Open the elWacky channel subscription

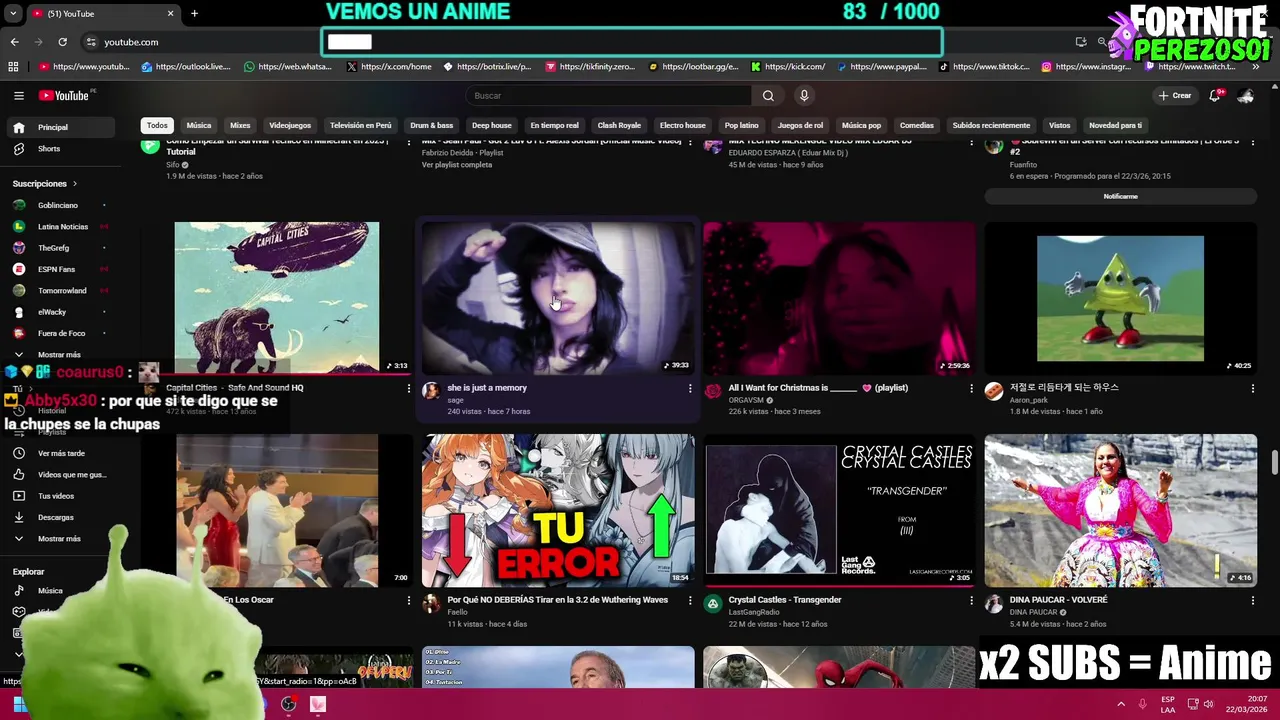(52, 312)
